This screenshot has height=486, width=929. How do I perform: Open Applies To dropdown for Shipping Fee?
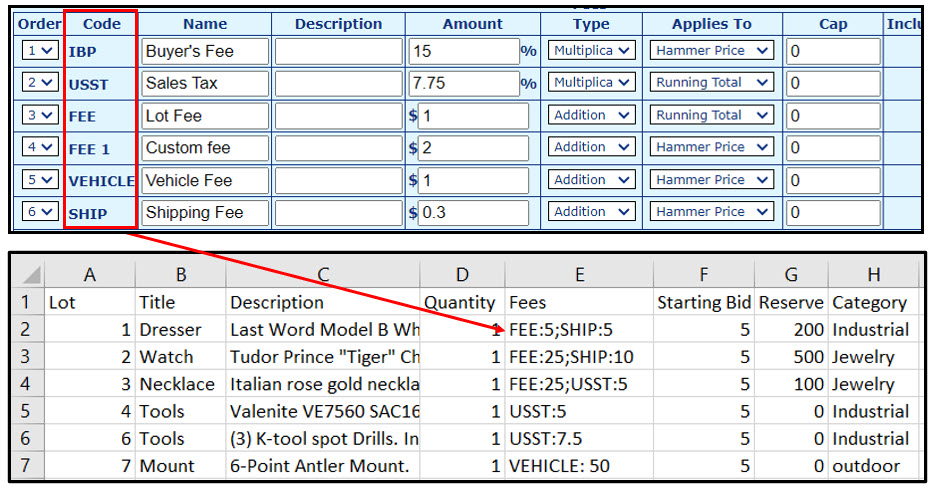coord(712,212)
